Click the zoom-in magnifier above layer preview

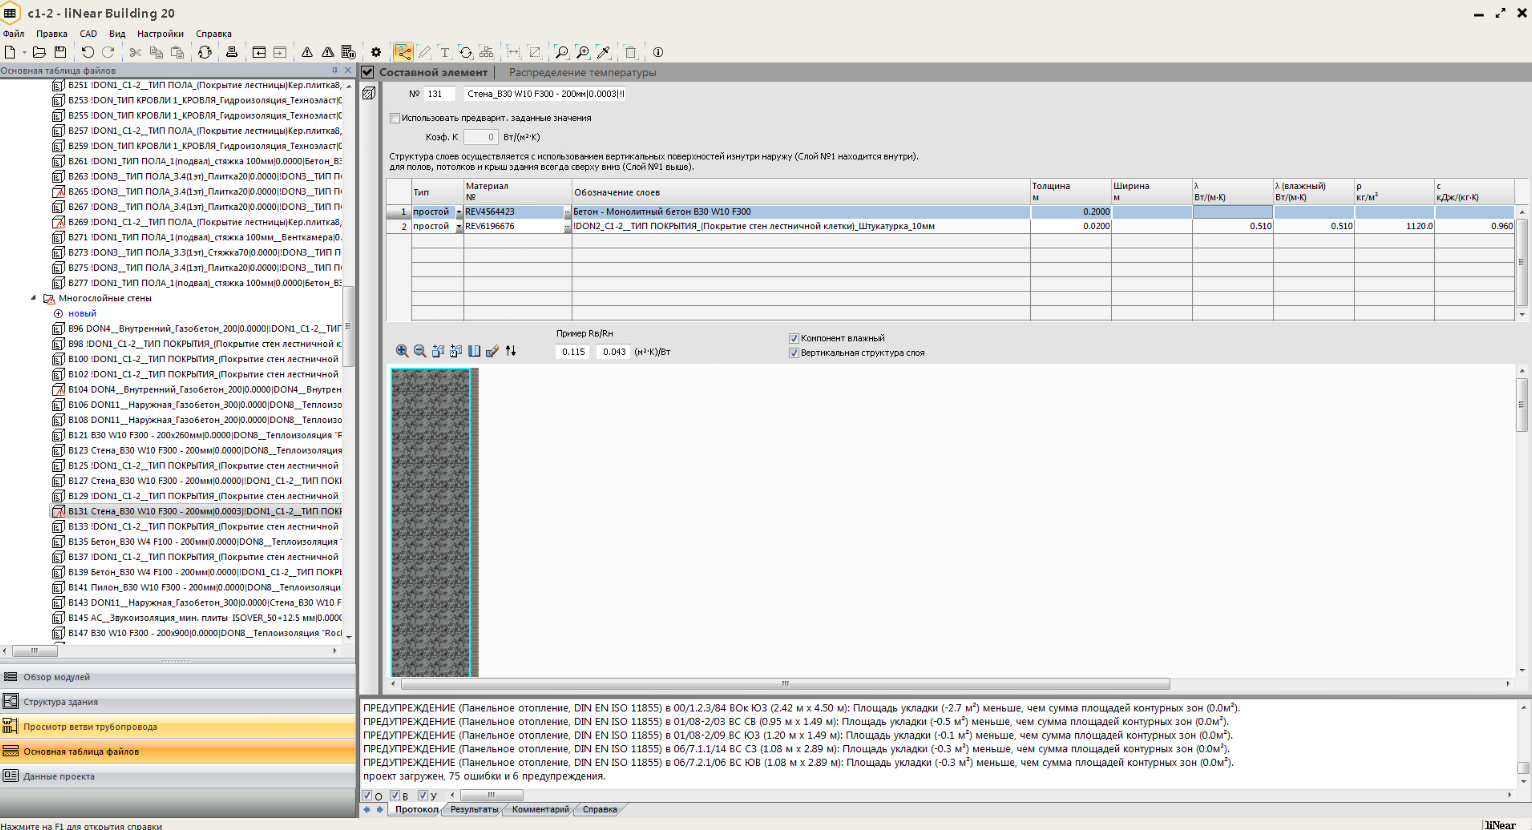coord(402,351)
